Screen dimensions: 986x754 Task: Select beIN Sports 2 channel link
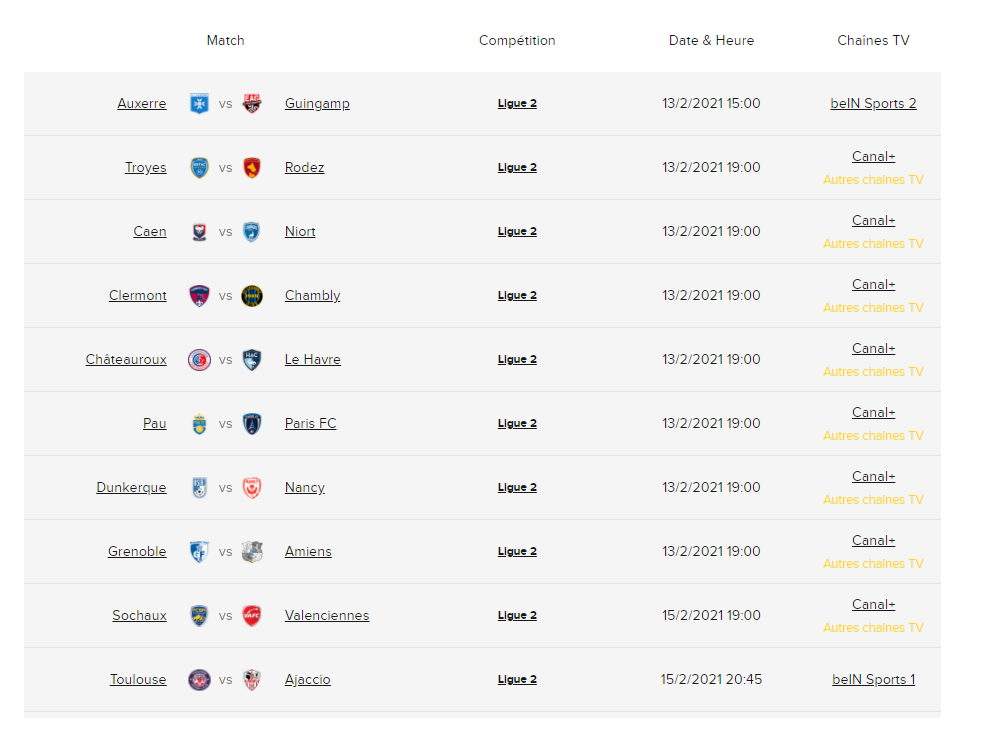coord(873,104)
